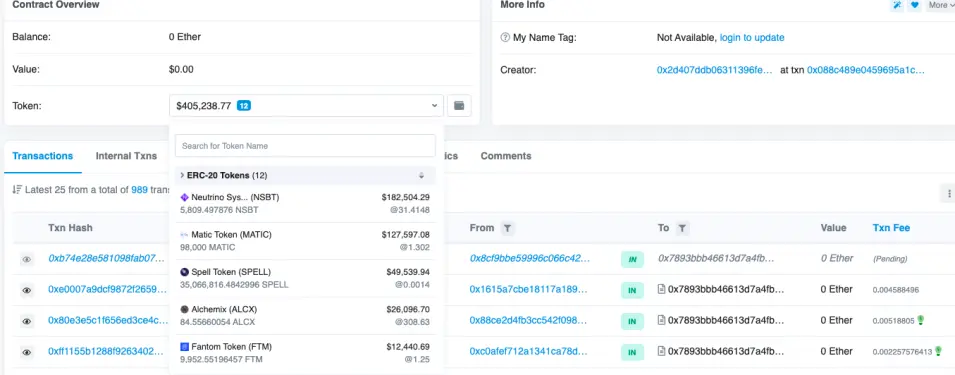Open sender address 0x8cf9bbe59996c066c42
The width and height of the screenshot is (955, 375).
[x=530, y=258]
